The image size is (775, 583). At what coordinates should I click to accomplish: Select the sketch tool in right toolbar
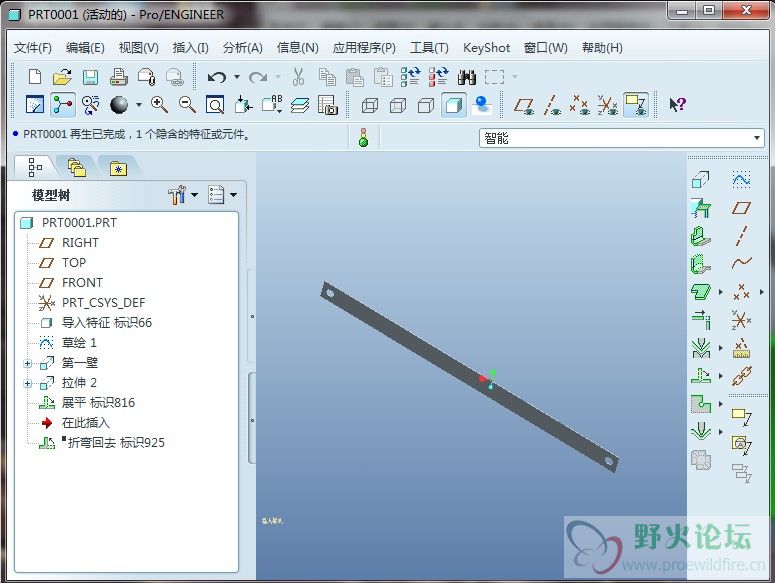pos(741,180)
